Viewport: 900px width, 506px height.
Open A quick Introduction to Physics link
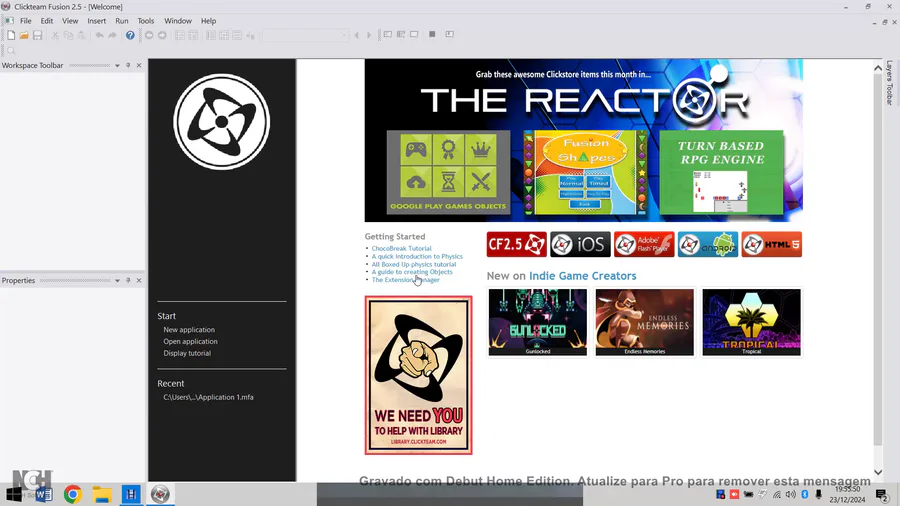pyautogui.click(x=417, y=256)
